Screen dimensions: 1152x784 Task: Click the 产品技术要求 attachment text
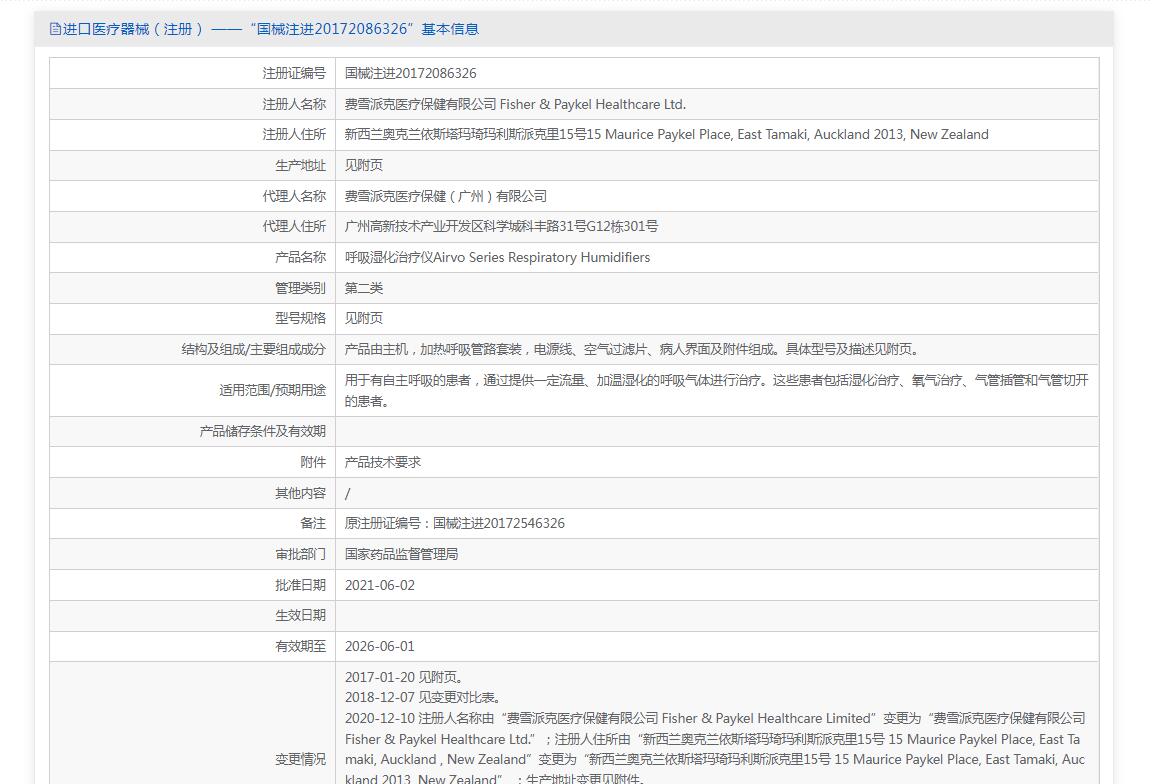383,462
